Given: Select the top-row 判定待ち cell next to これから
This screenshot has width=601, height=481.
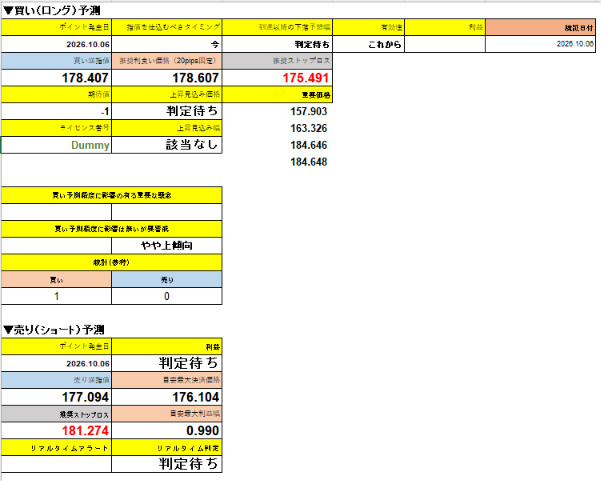Looking at the screenshot, I should [277, 44].
